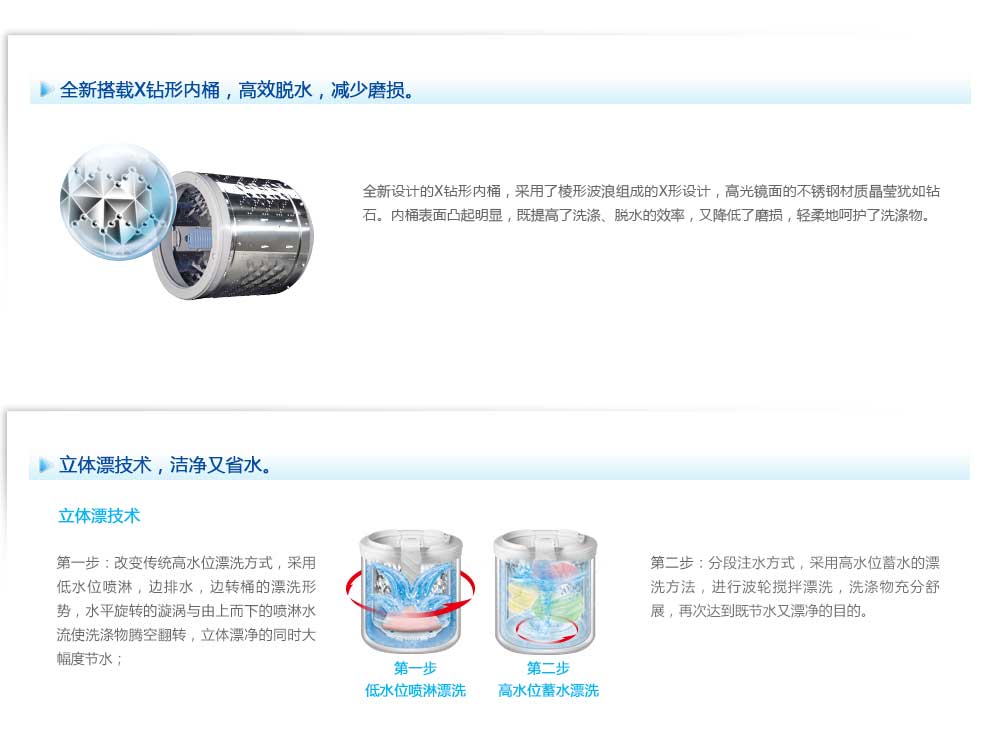This screenshot has height=756, width=1000.
Task: Click the 第二步 description text on the right
Action: coord(795,587)
